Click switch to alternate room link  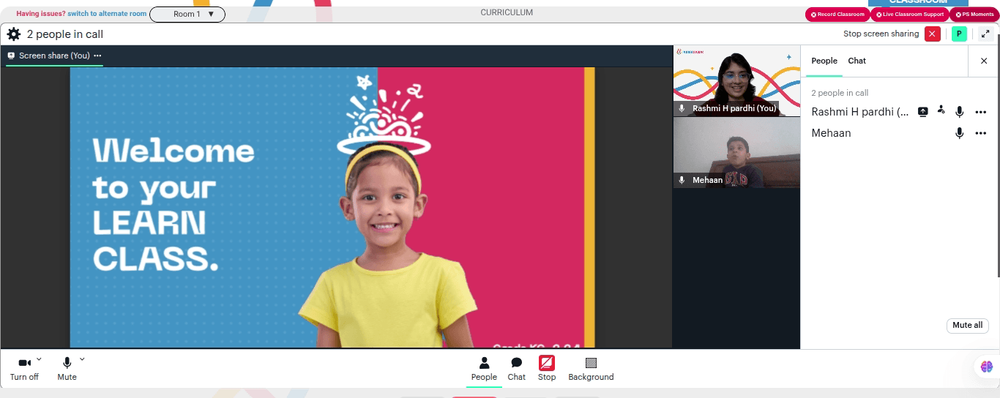[107, 13]
